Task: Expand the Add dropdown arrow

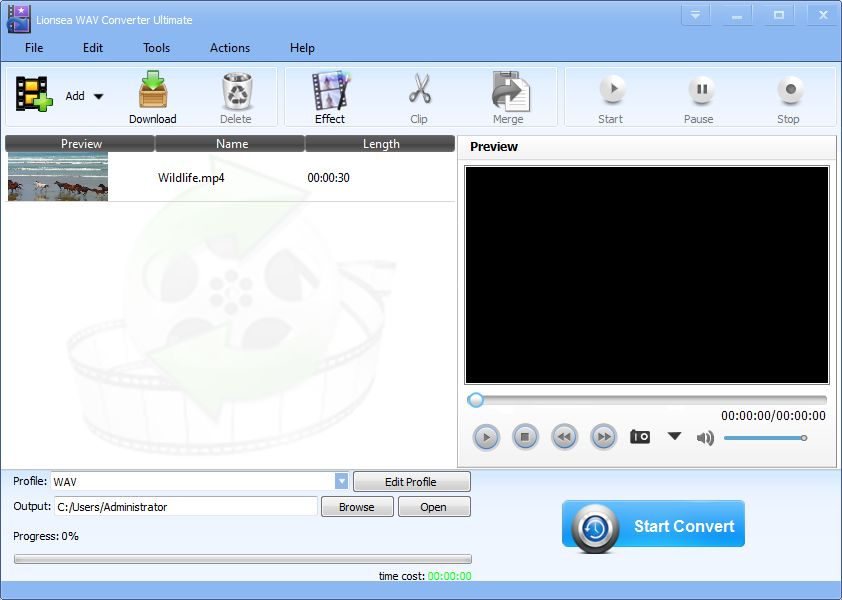Action: coord(98,97)
